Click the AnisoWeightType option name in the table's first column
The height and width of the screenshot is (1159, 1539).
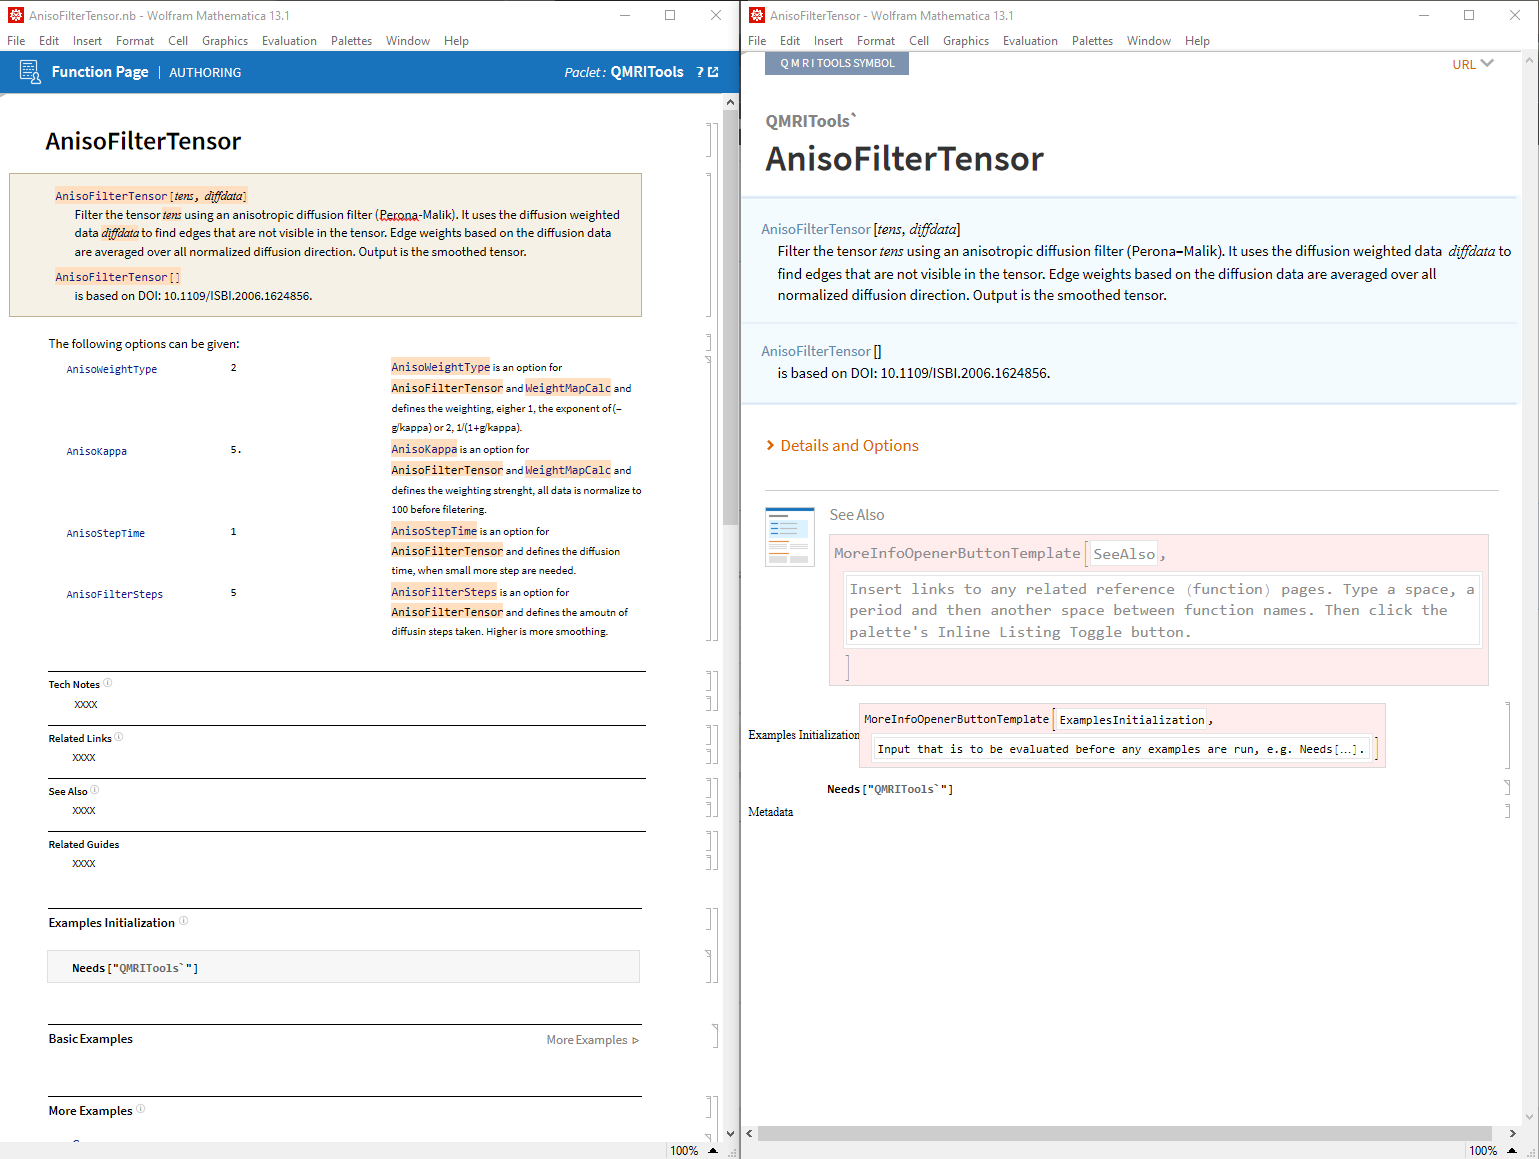pos(112,369)
